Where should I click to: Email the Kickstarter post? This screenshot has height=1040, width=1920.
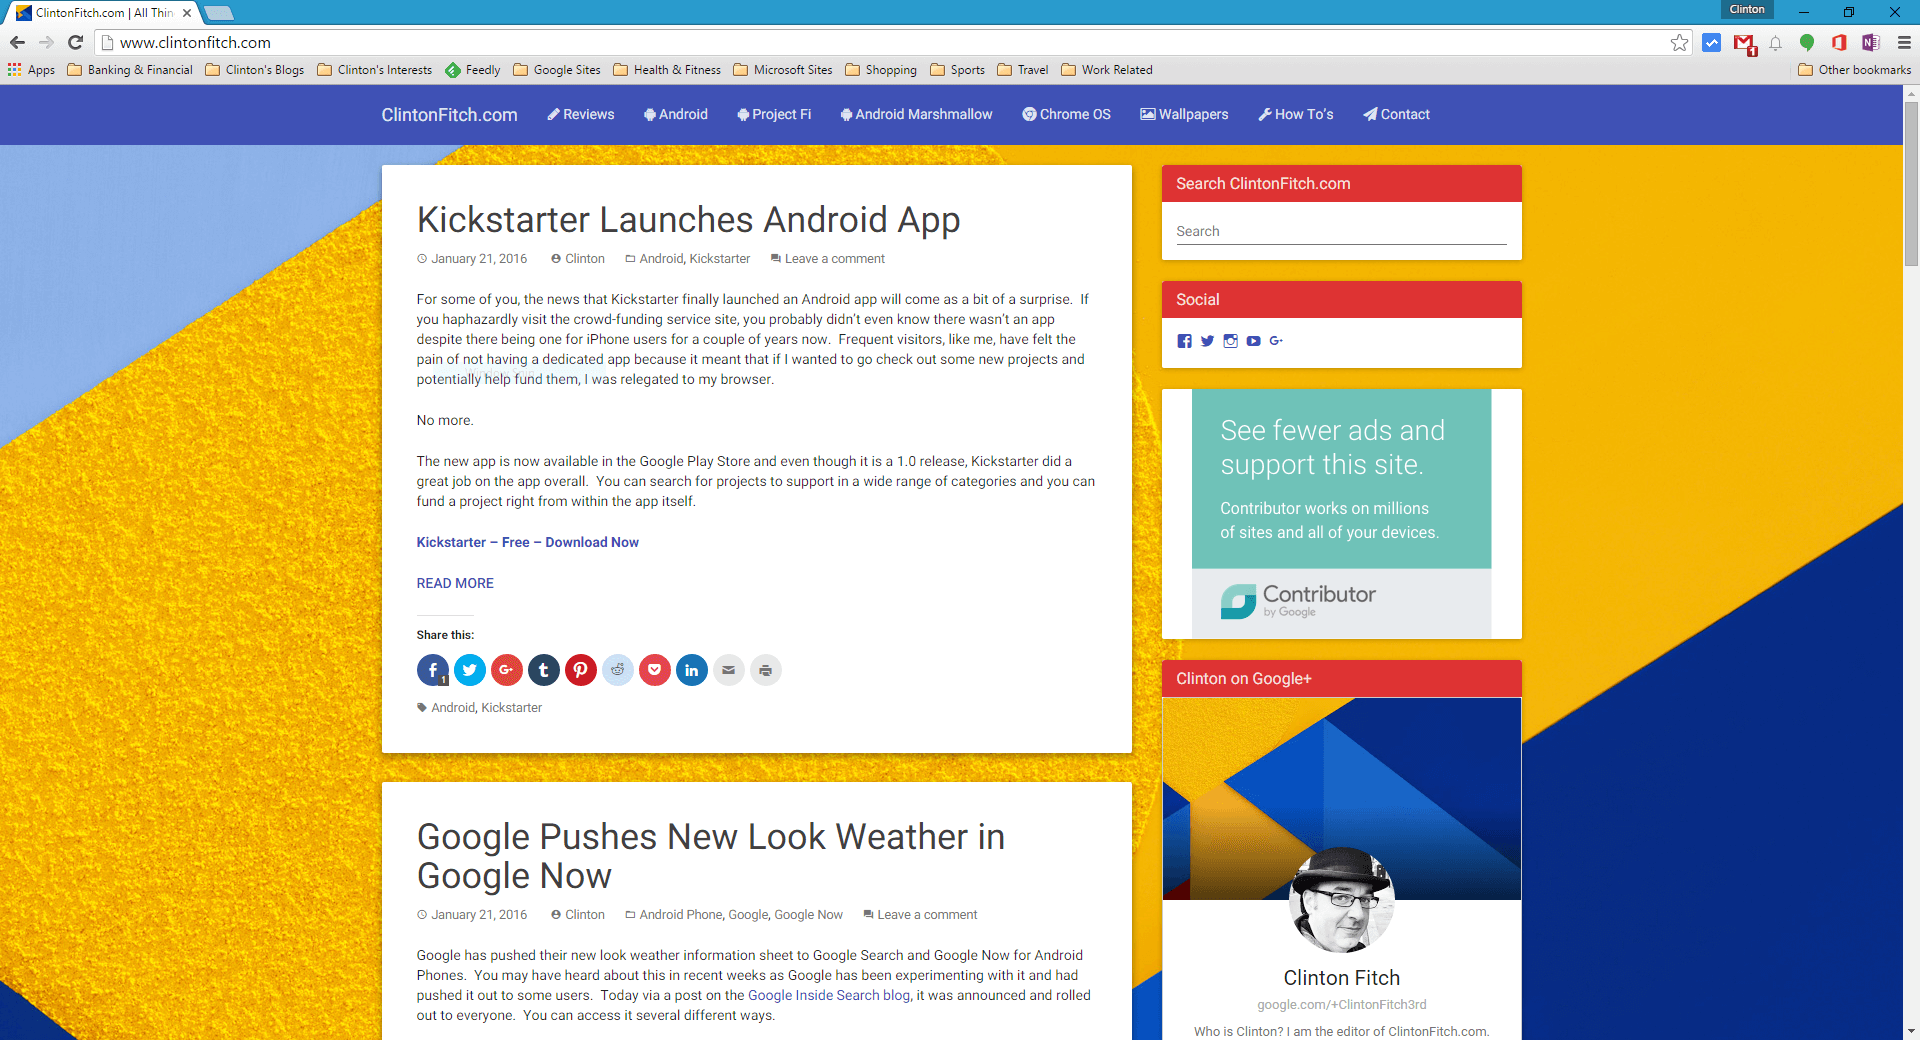pos(729,670)
